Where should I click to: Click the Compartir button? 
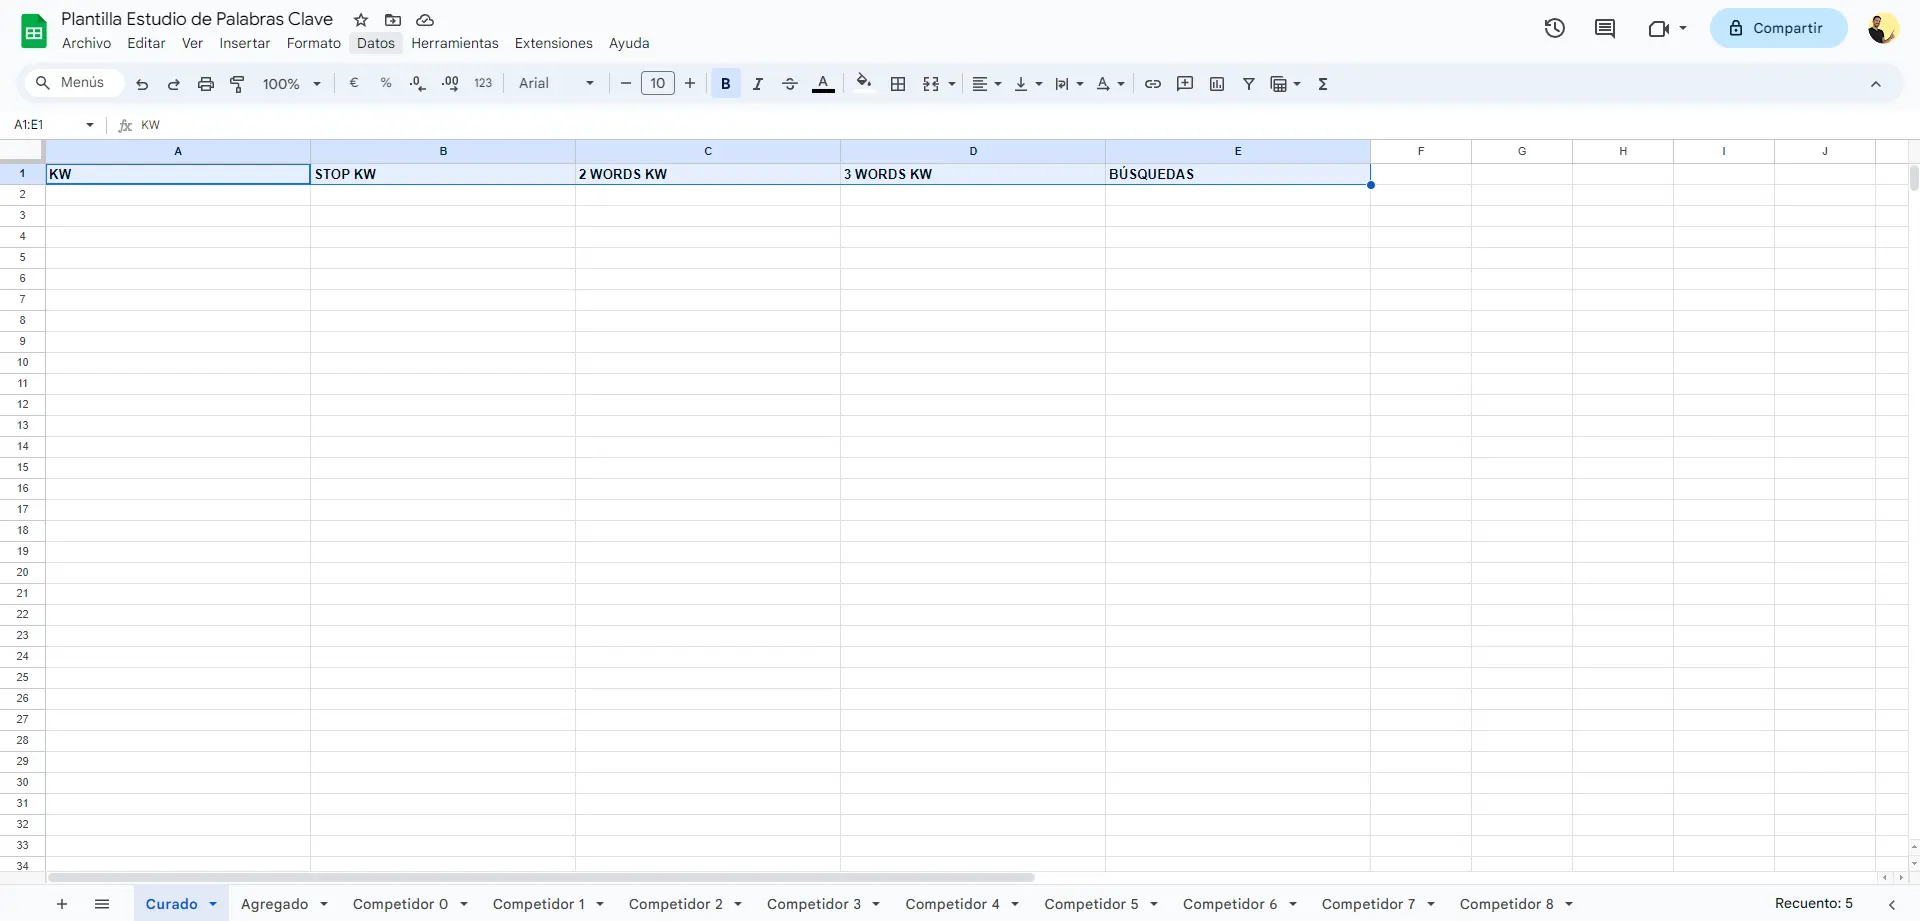pos(1778,28)
